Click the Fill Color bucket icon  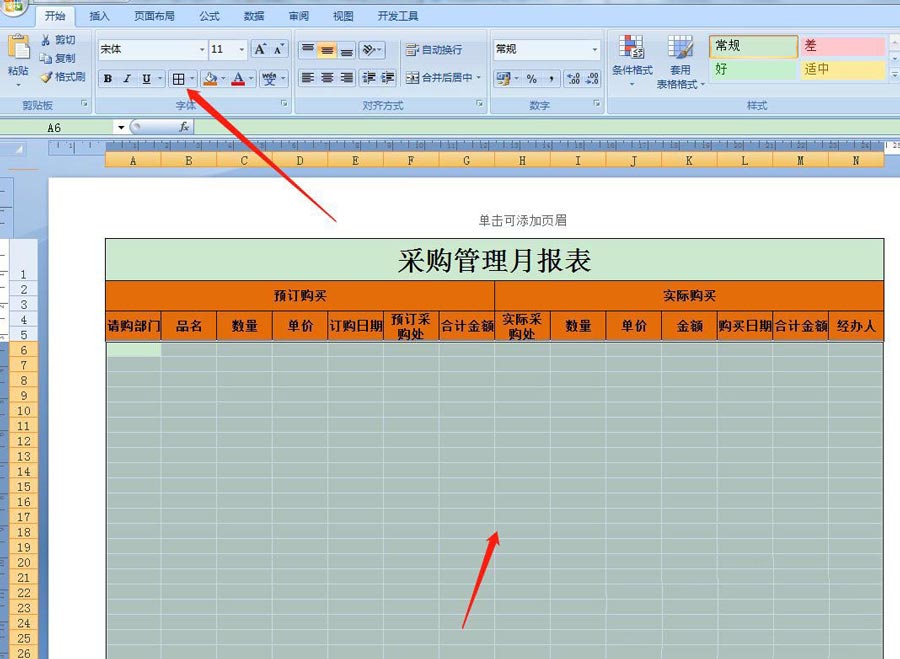210,78
